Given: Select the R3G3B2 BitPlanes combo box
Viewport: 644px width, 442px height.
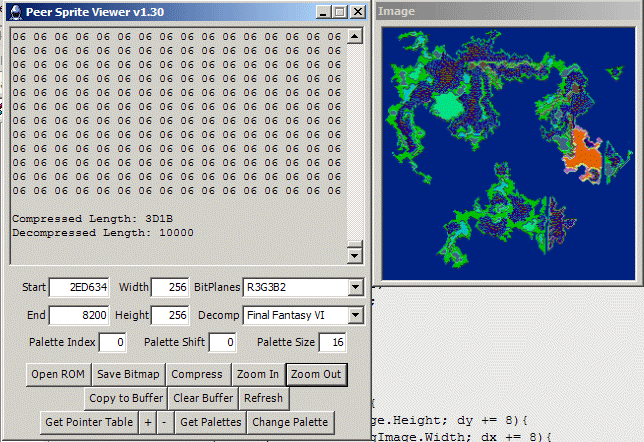Looking at the screenshot, I should (x=303, y=287).
